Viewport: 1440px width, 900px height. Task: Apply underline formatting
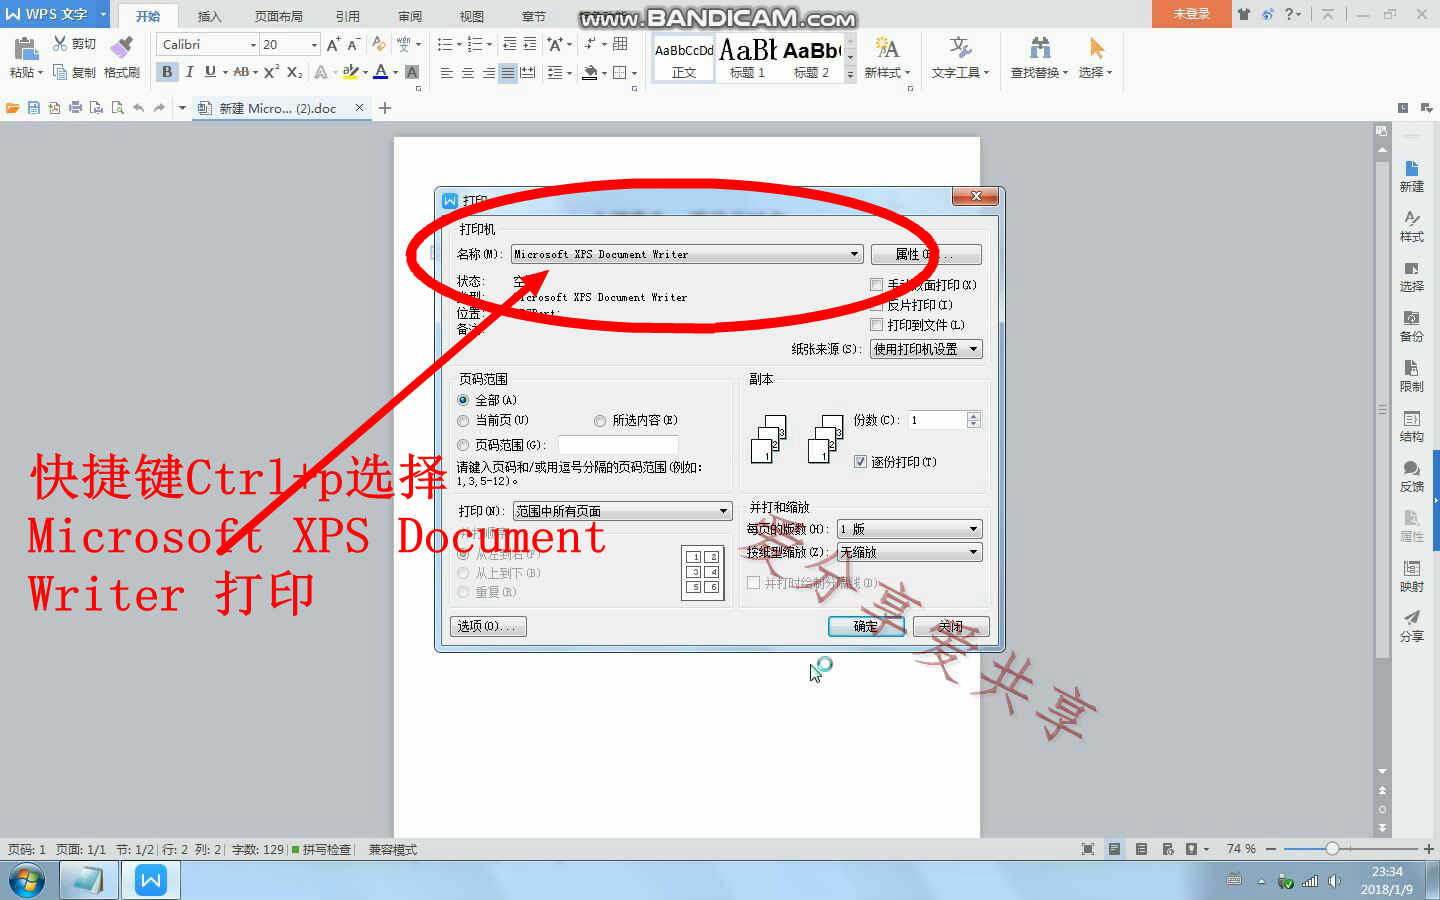[x=210, y=72]
